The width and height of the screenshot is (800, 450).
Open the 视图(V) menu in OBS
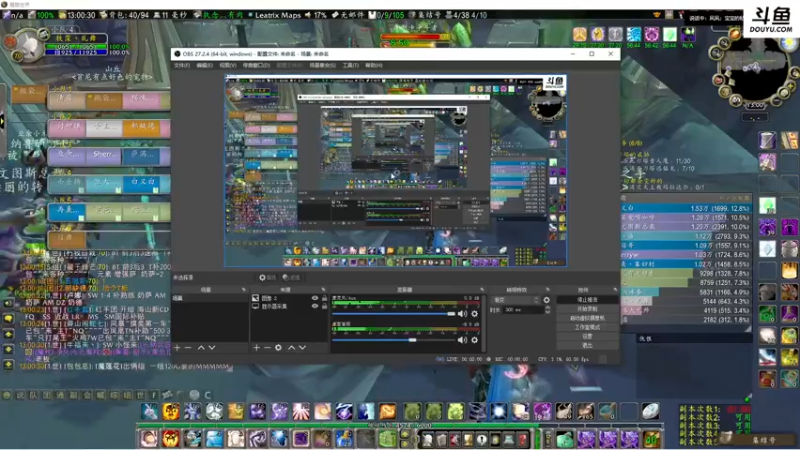tap(228, 65)
